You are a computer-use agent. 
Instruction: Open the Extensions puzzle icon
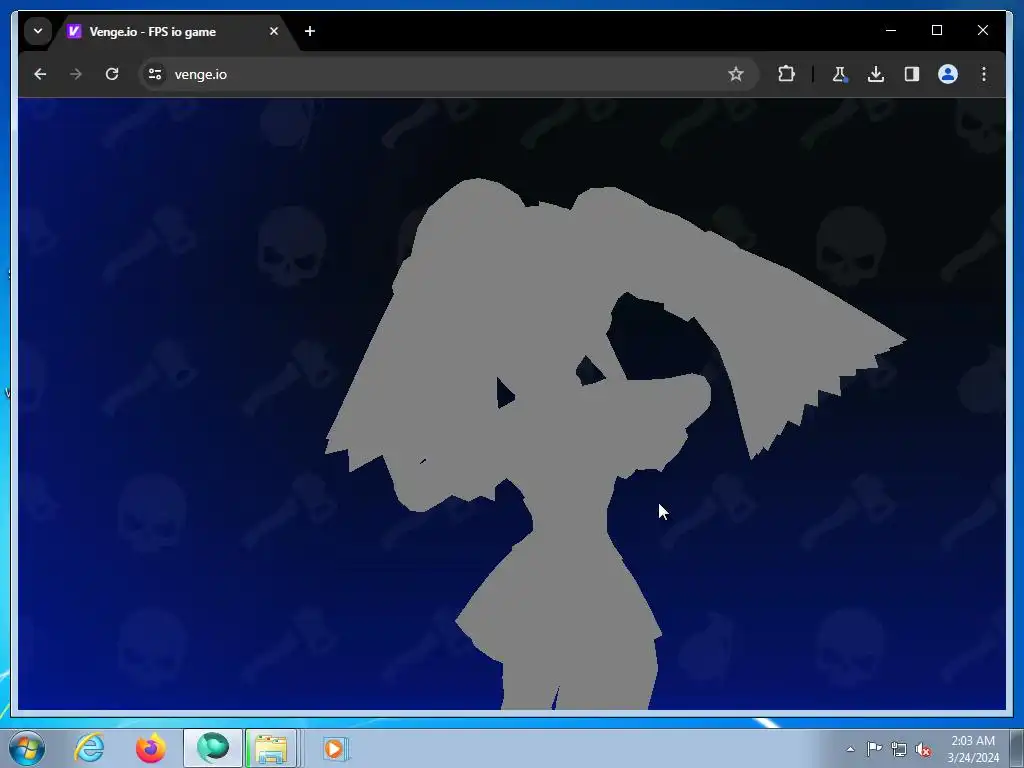click(786, 74)
